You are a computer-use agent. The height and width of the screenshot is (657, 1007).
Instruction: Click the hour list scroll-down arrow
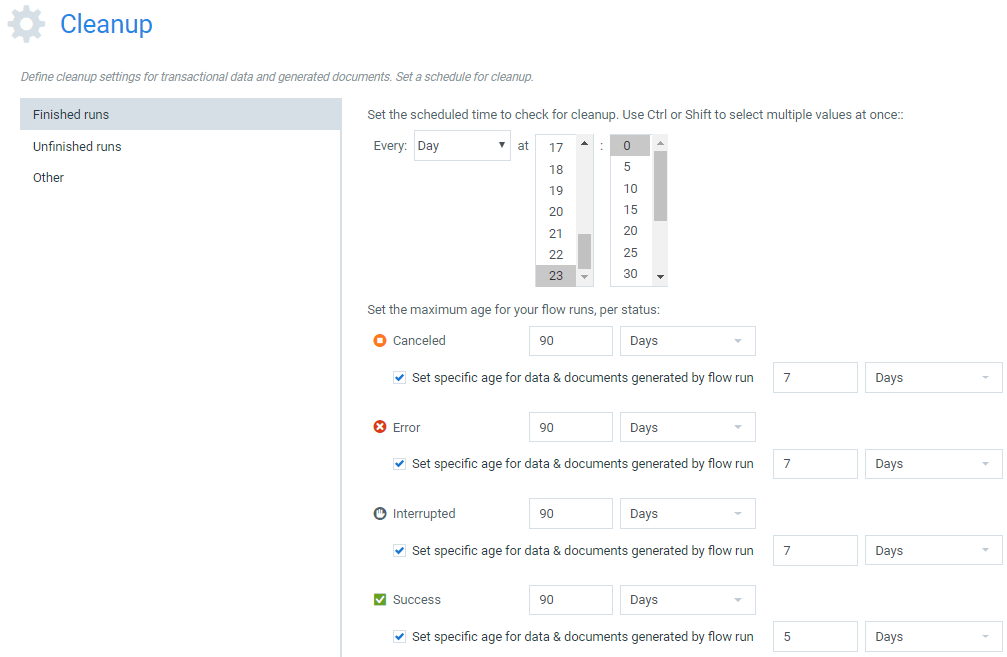point(584,277)
